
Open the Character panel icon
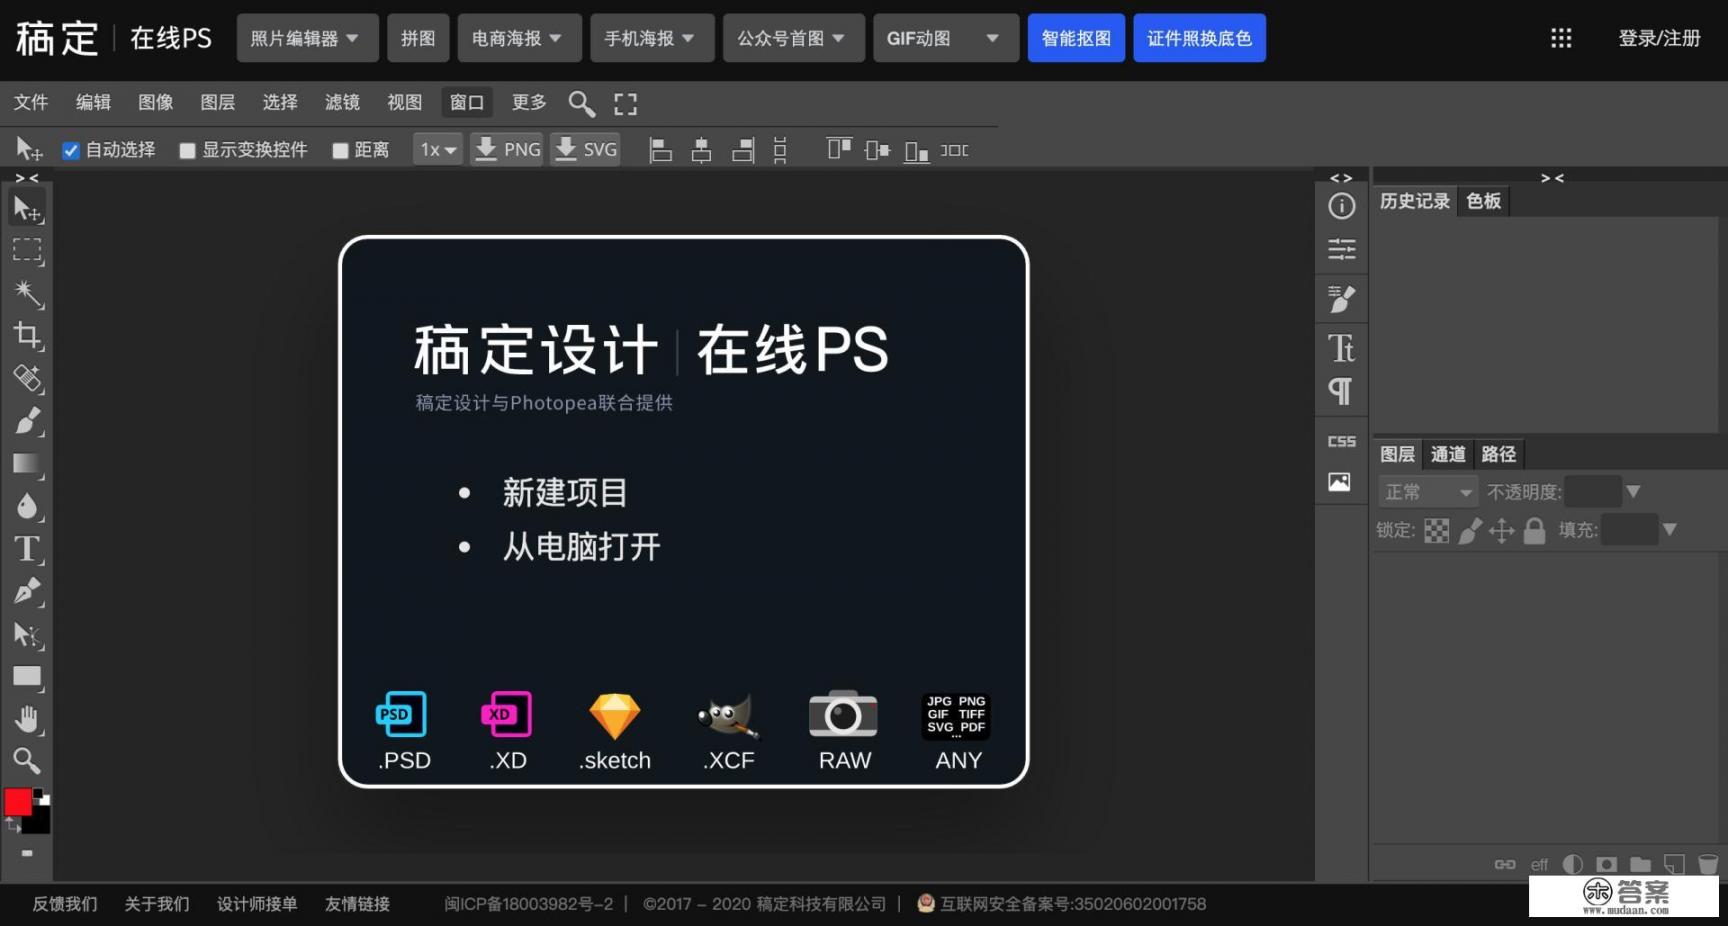[1341, 348]
